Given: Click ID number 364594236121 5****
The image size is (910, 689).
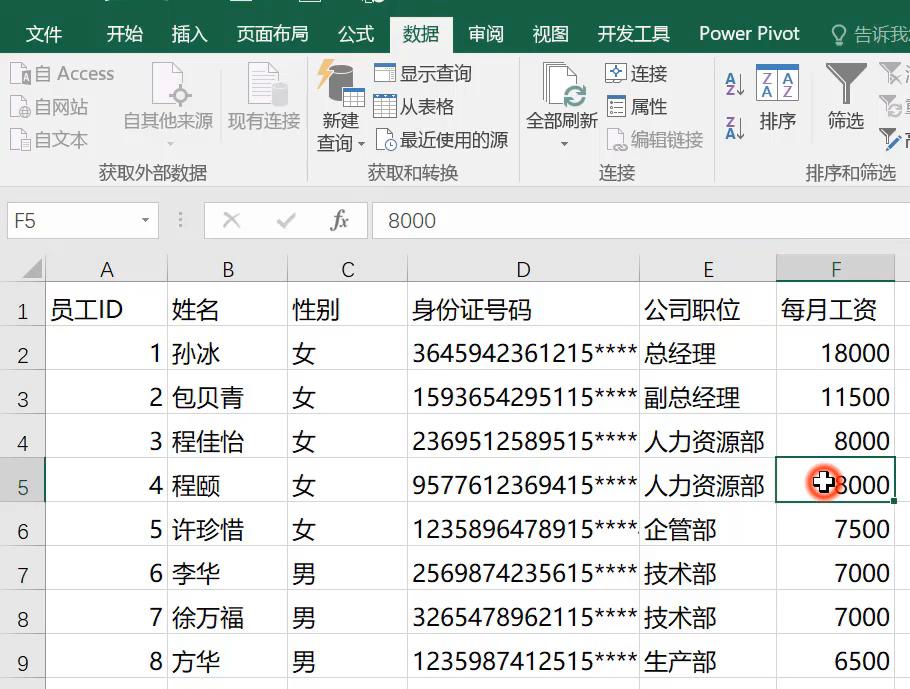Looking at the screenshot, I should [x=523, y=353].
